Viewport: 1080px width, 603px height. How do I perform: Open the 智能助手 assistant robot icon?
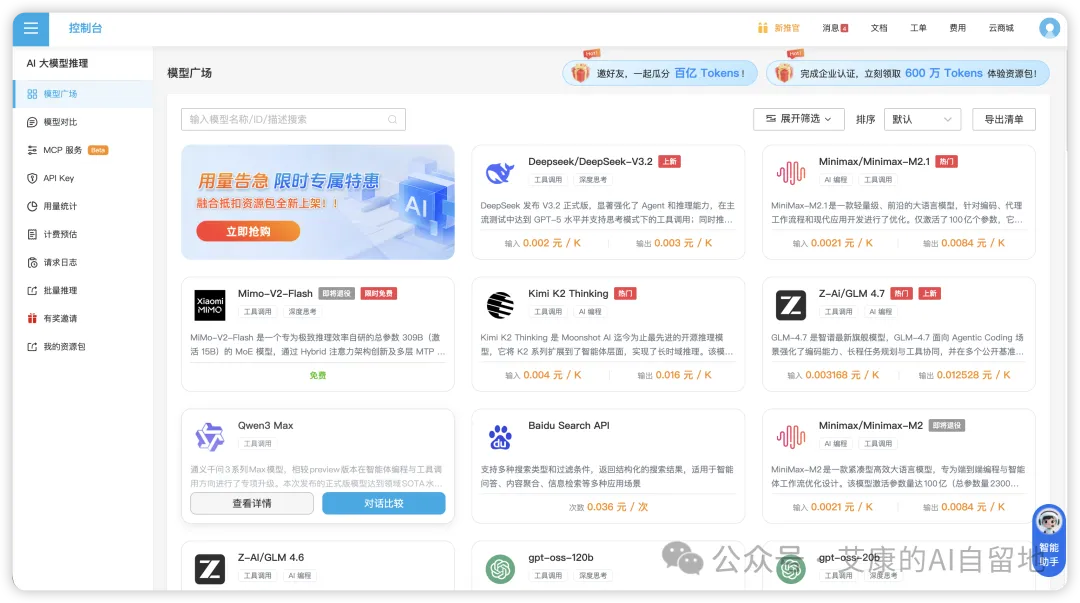[x=1048, y=522]
